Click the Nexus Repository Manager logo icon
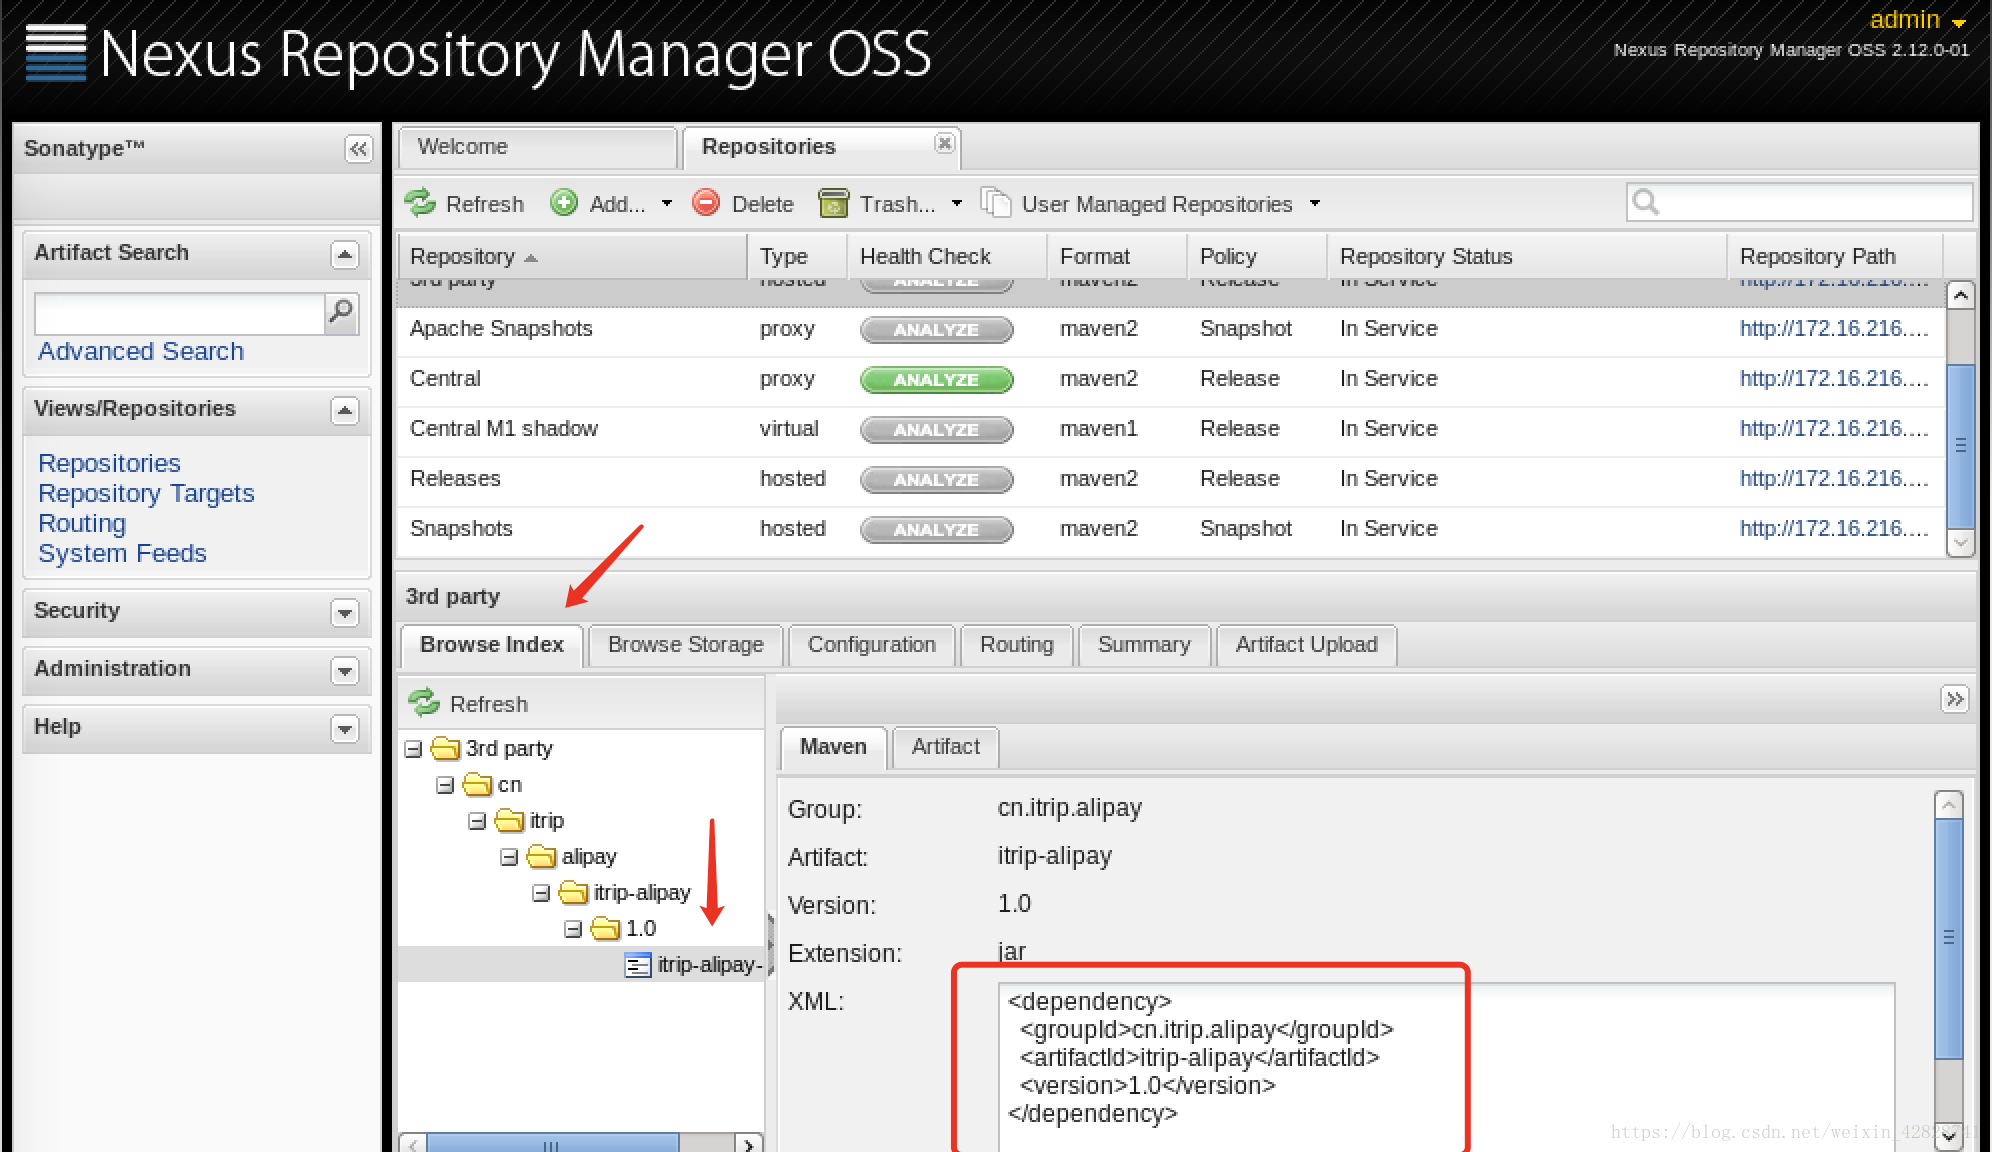The image size is (1992, 1152). pyautogui.click(x=56, y=53)
